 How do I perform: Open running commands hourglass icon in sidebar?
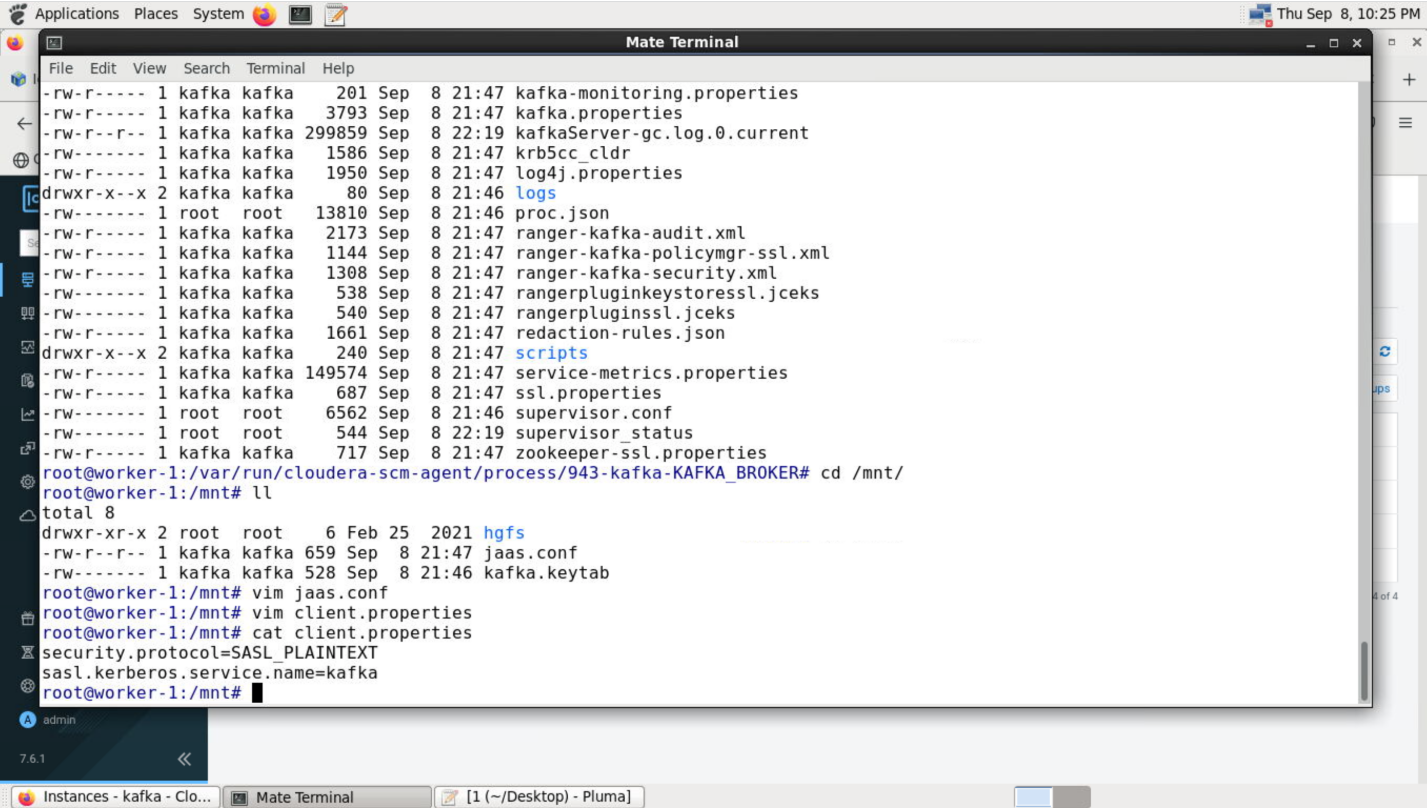(28, 653)
